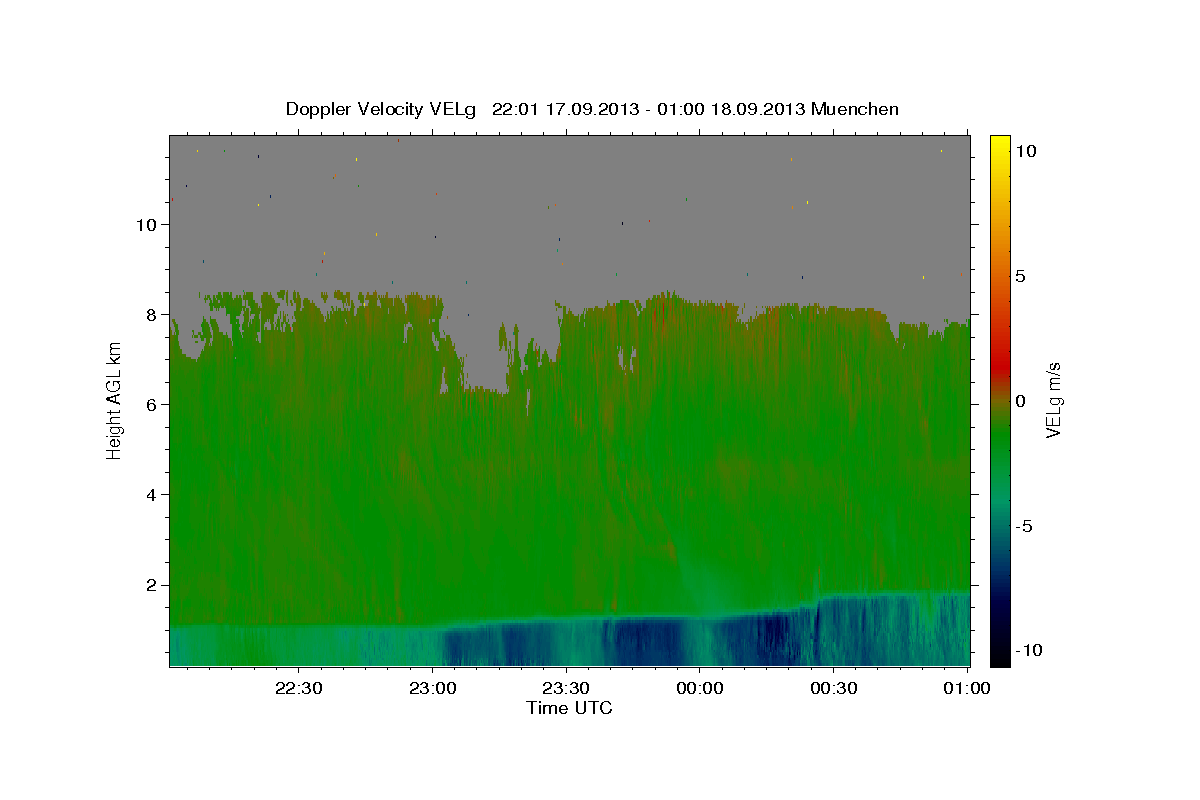Image resolution: width=1200 pixels, height=800 pixels.
Task: Click the red section of the colorbar
Action: point(999,368)
